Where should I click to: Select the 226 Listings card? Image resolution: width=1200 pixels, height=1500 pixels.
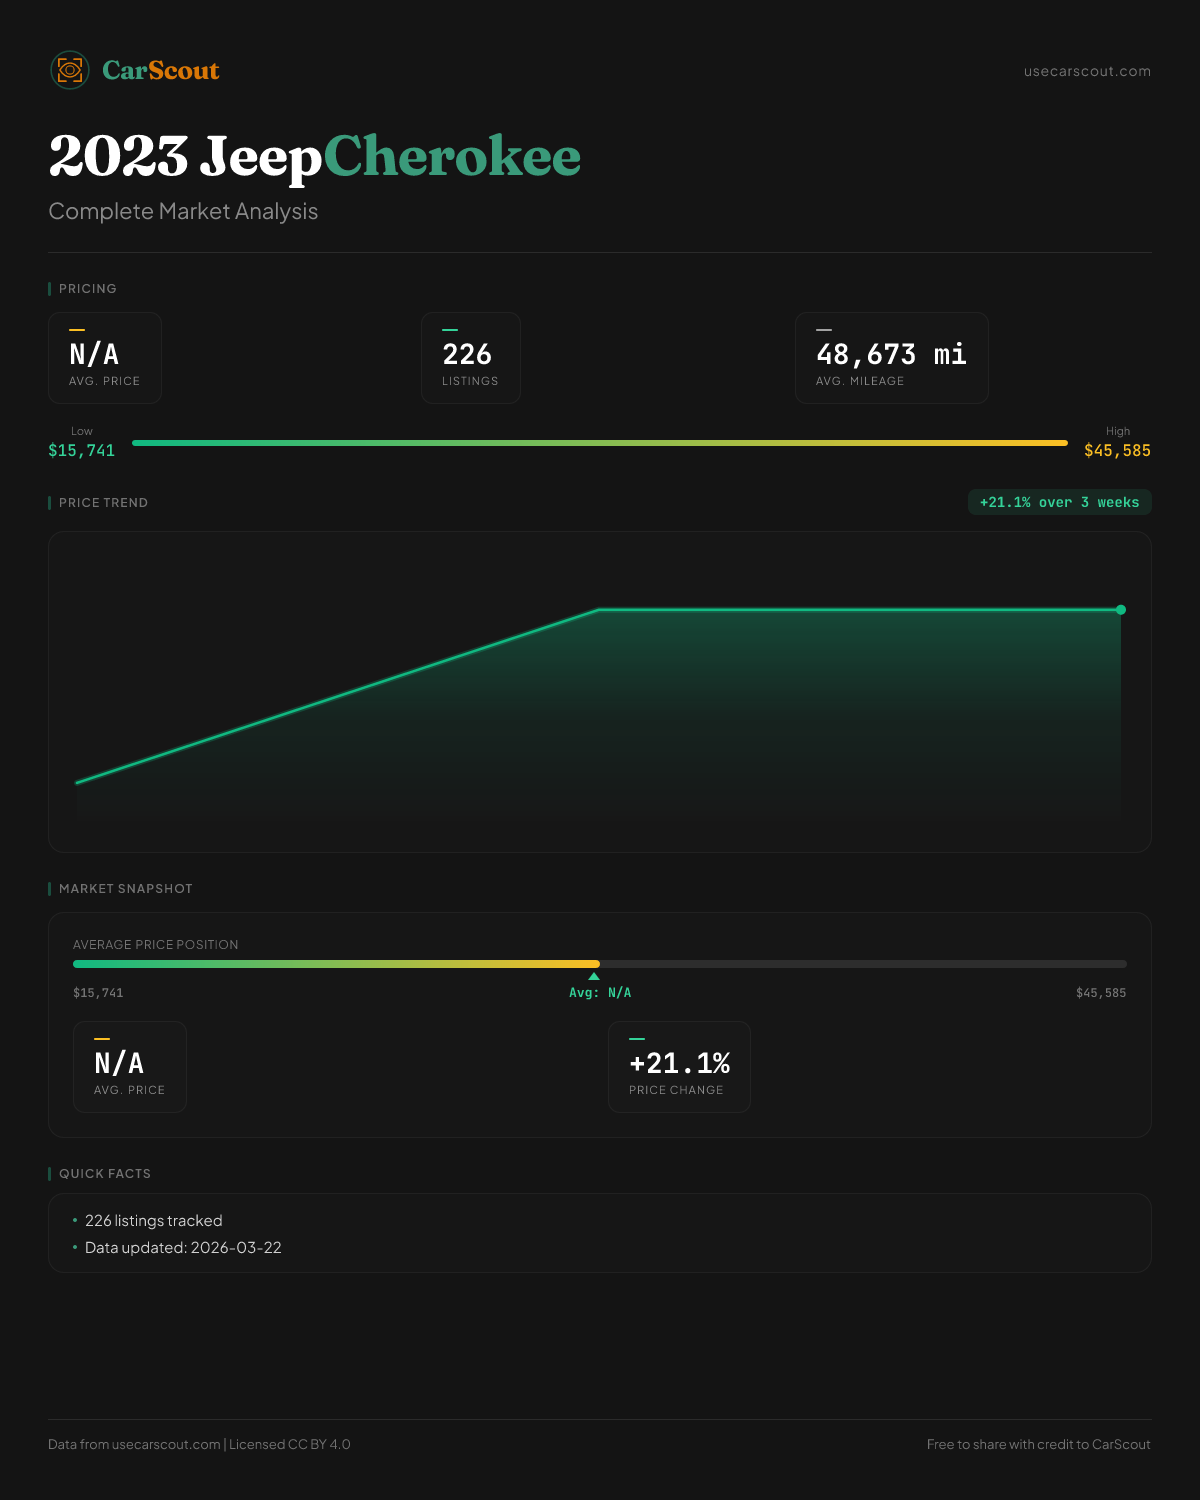(470, 358)
